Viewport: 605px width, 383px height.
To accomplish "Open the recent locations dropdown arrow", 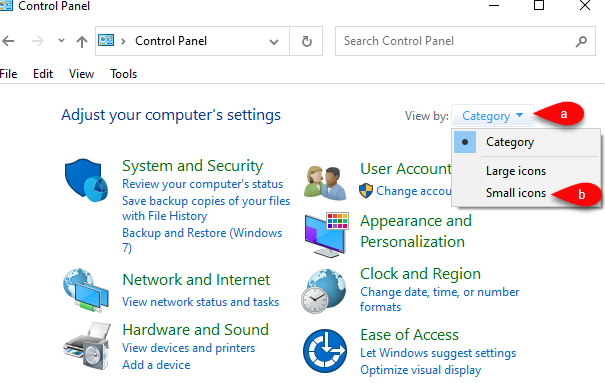I will pos(61,40).
